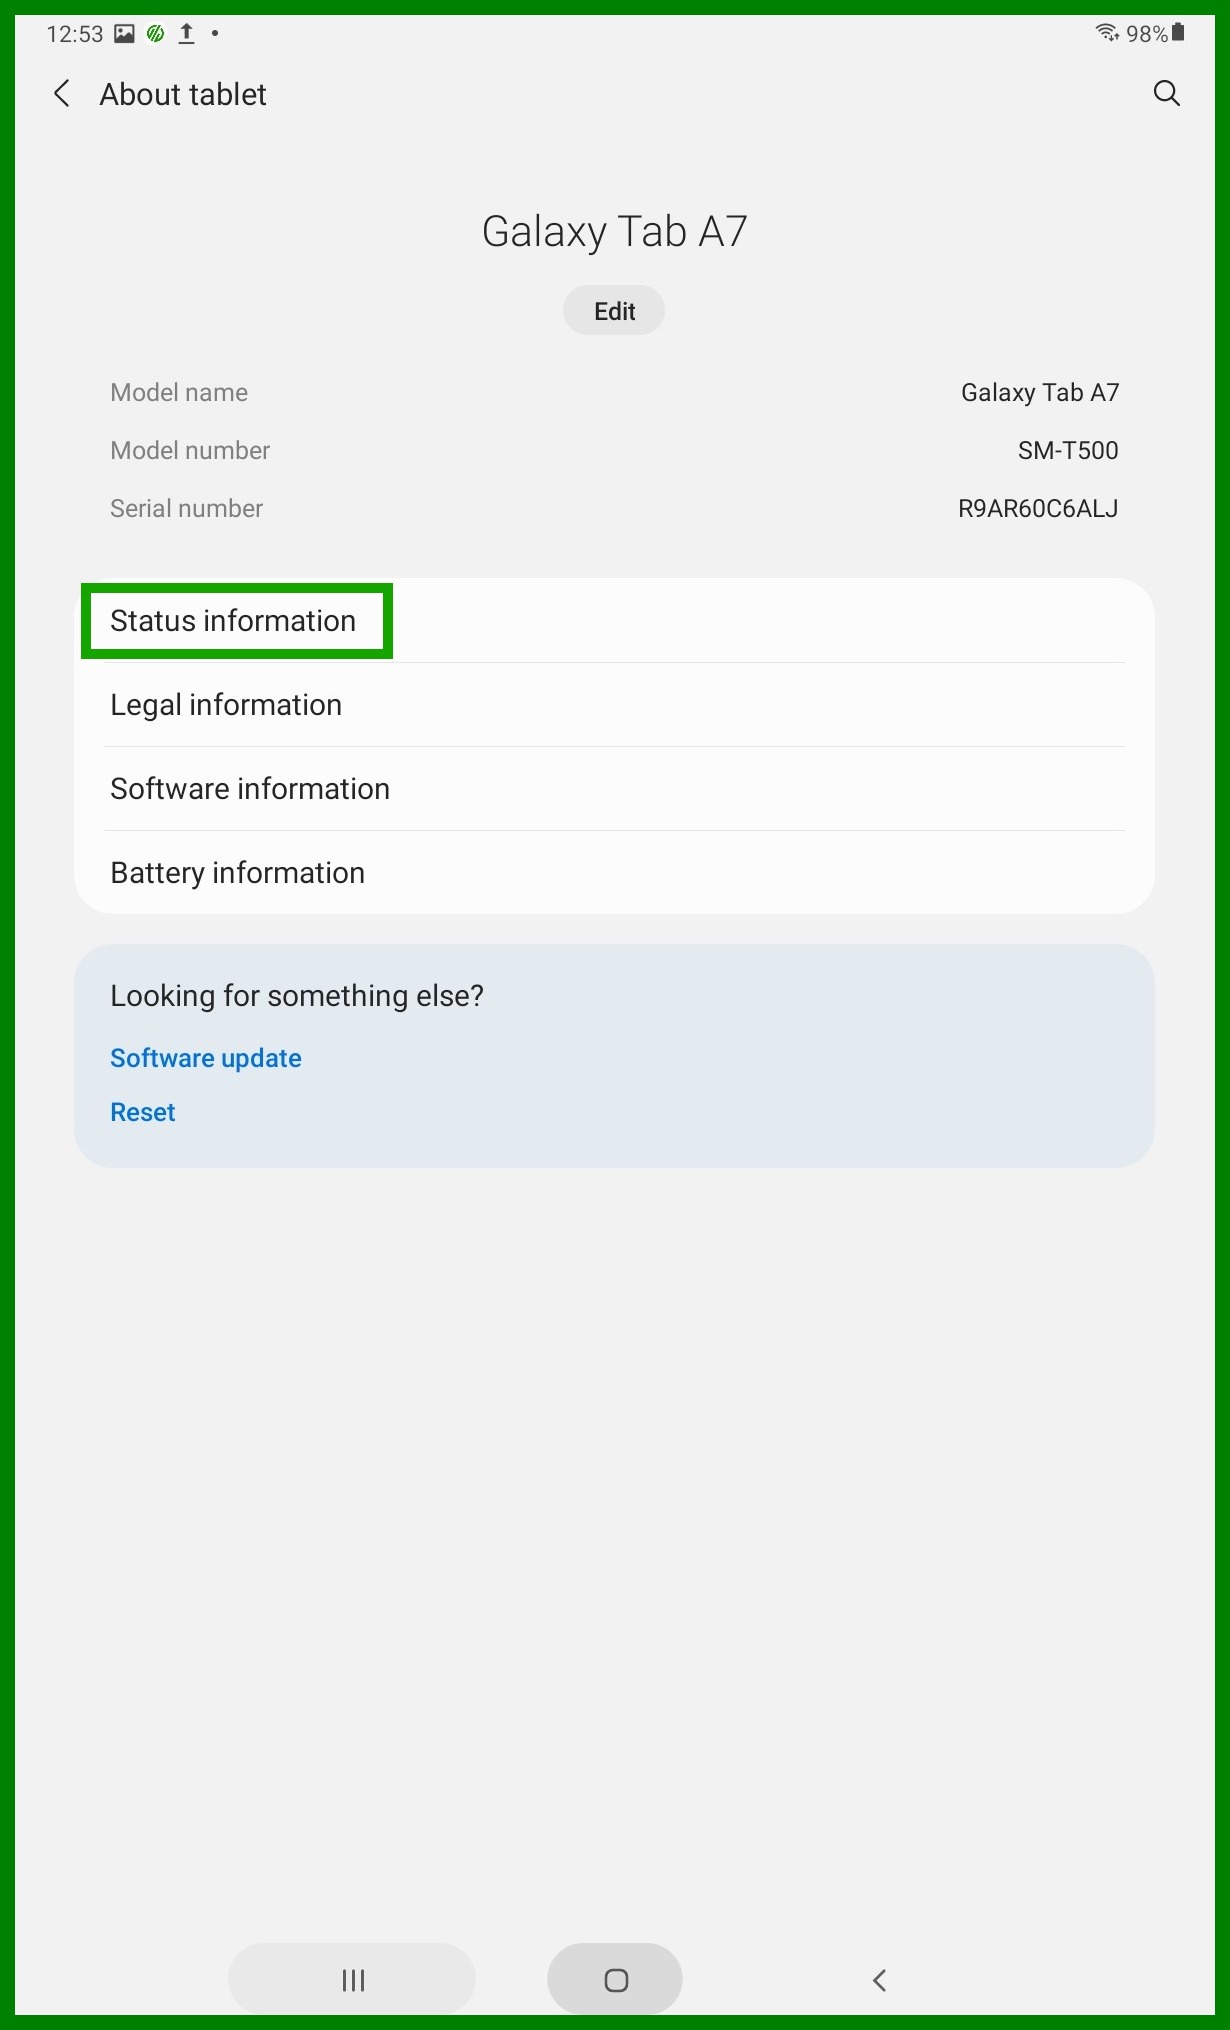Tap the Model number label
The width and height of the screenshot is (1230, 2030).
click(190, 450)
